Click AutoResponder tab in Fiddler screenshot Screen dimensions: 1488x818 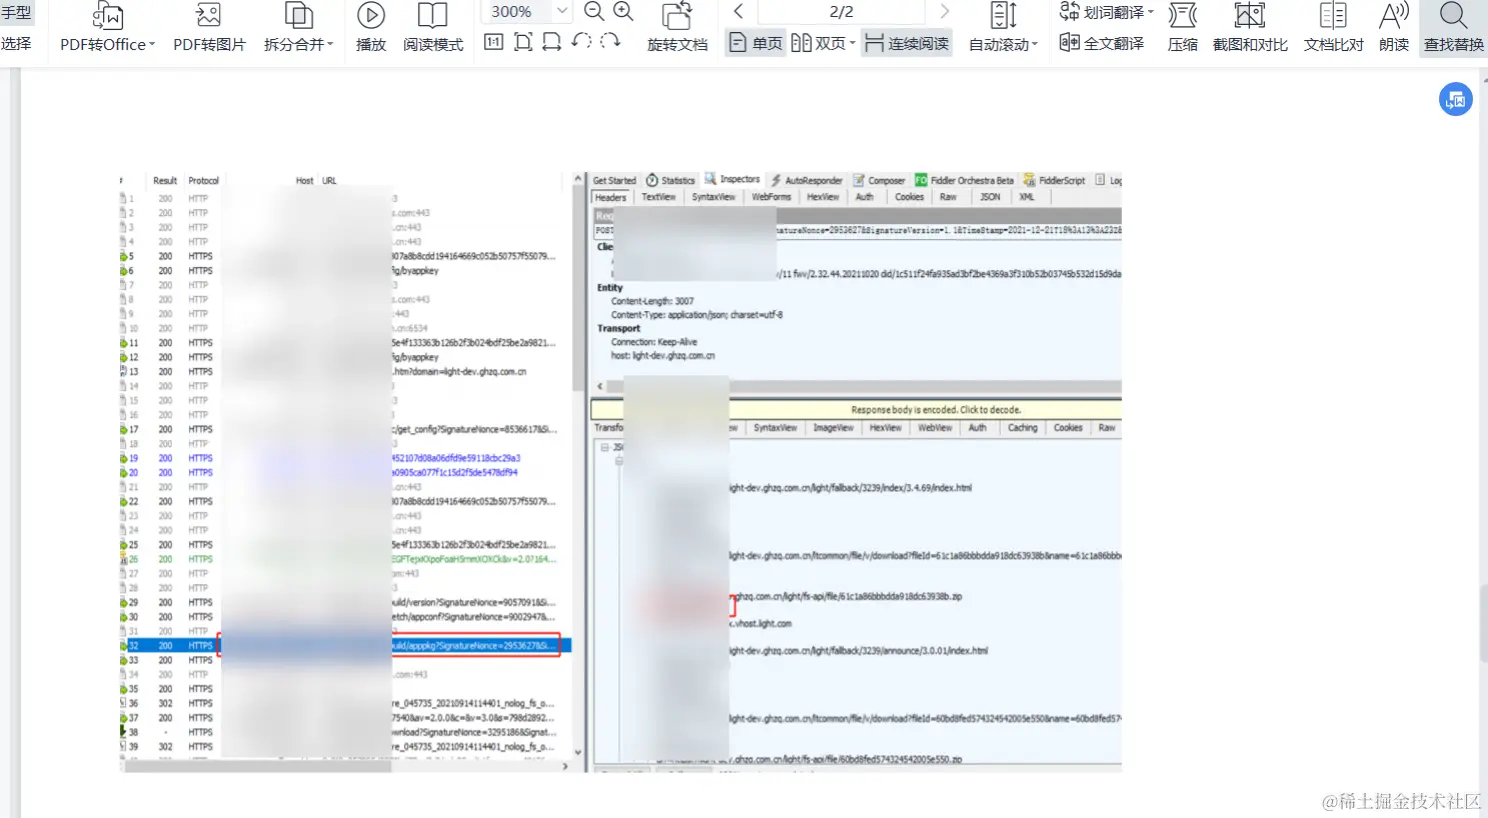pos(806,180)
